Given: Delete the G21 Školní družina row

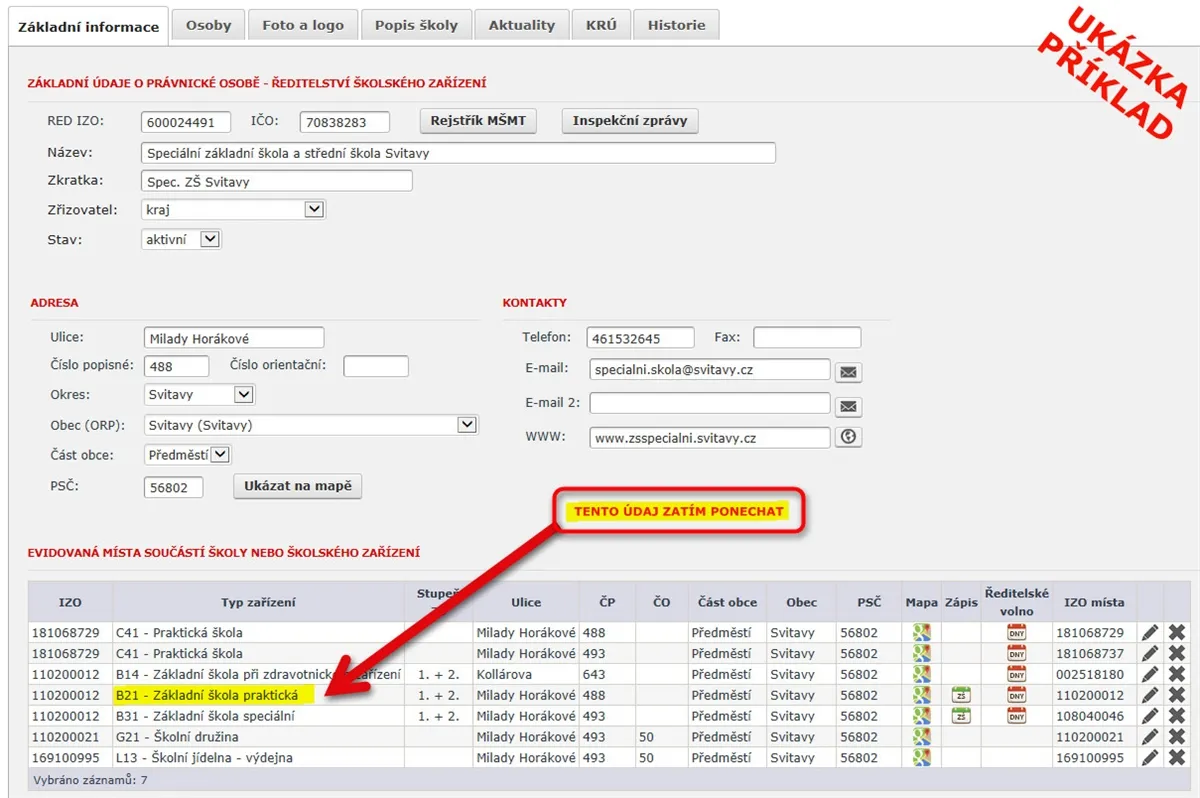Looking at the screenshot, I should pyautogui.click(x=1177, y=737).
